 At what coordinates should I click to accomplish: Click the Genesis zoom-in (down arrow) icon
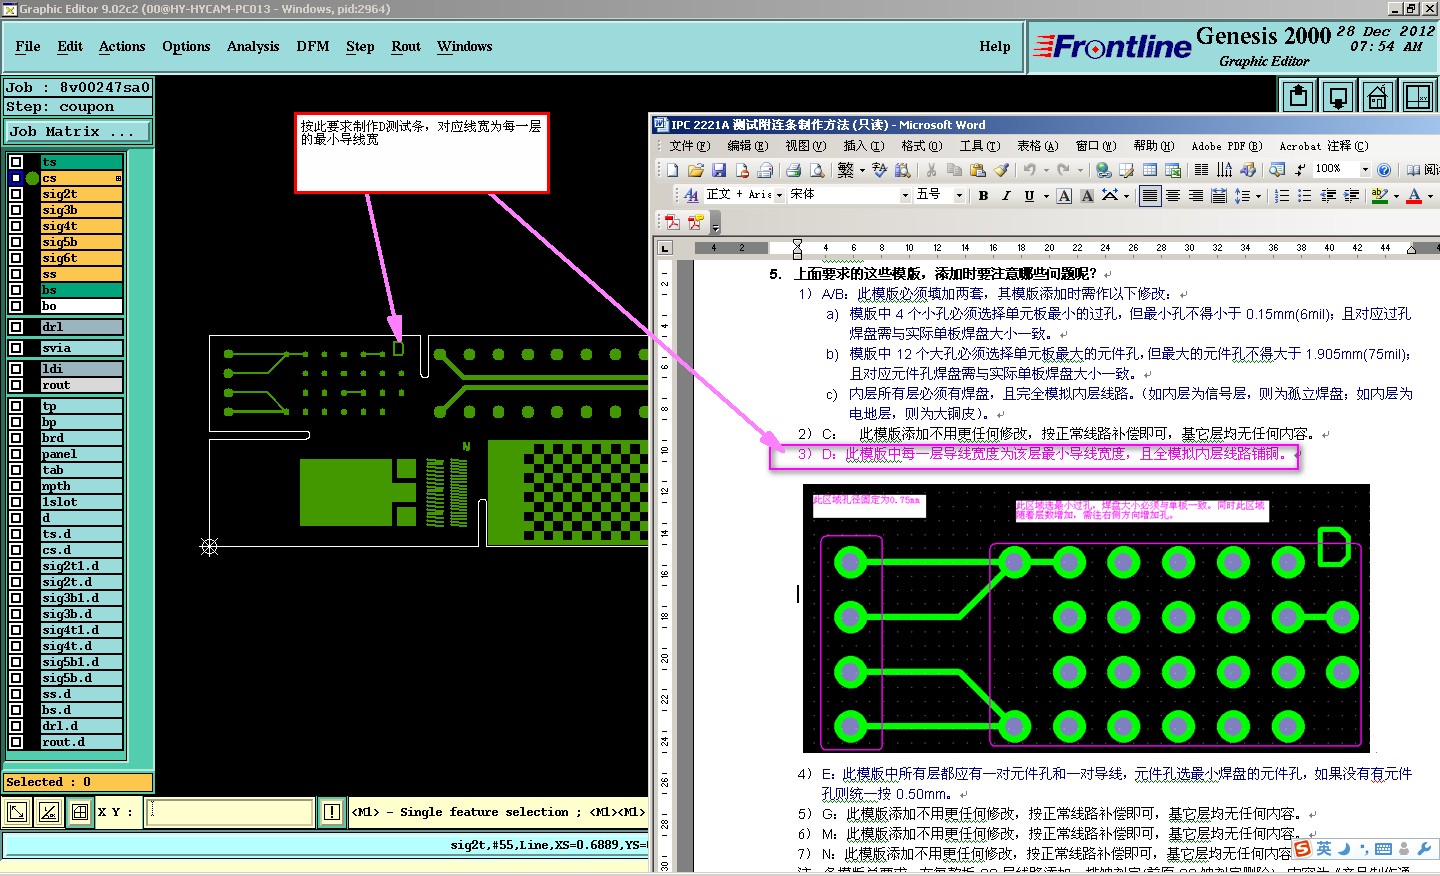tap(1338, 96)
